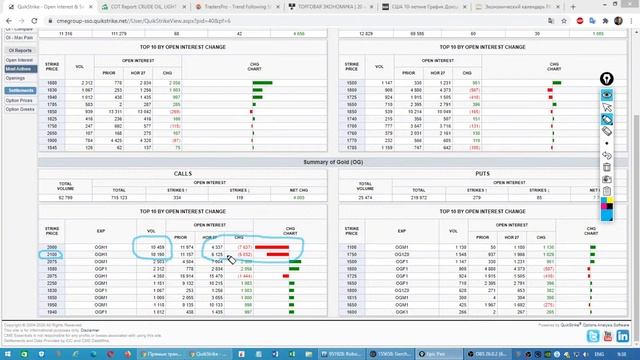Click the 1100 strike price cell in puts

tap(351, 247)
